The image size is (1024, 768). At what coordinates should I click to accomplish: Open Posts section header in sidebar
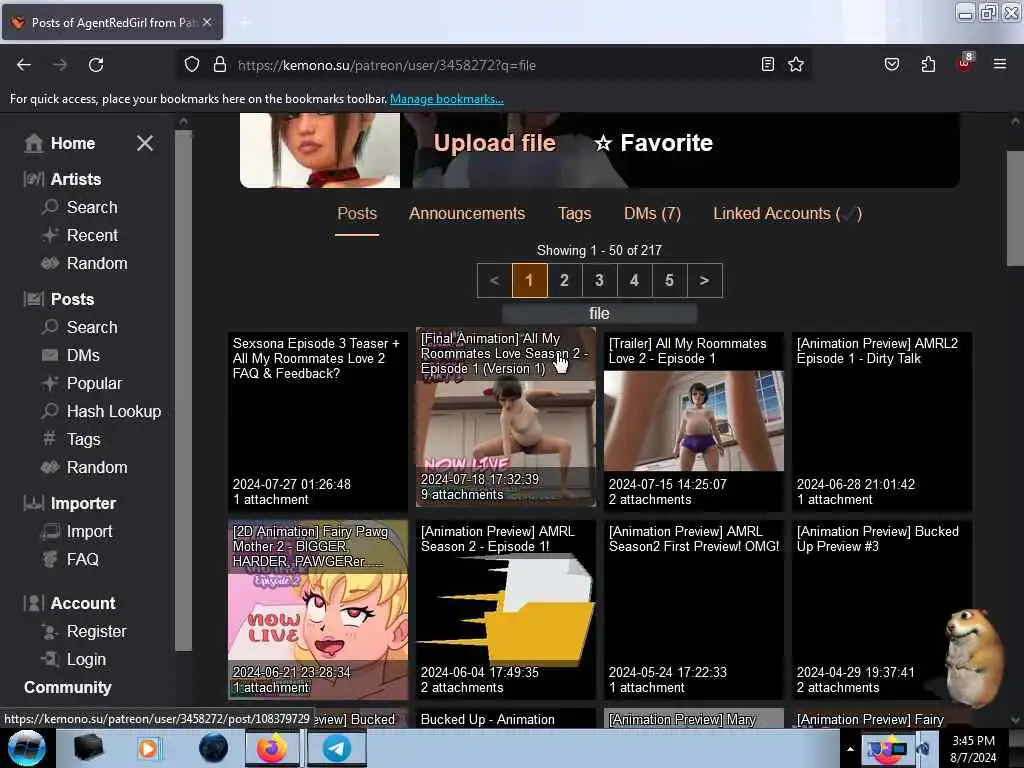(59, 299)
